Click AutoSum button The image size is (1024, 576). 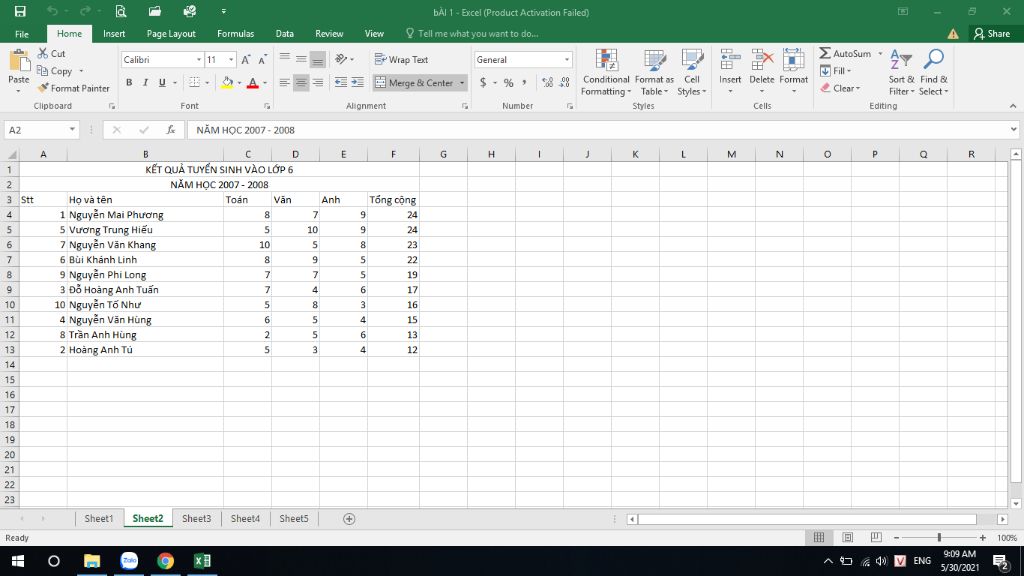click(846, 54)
